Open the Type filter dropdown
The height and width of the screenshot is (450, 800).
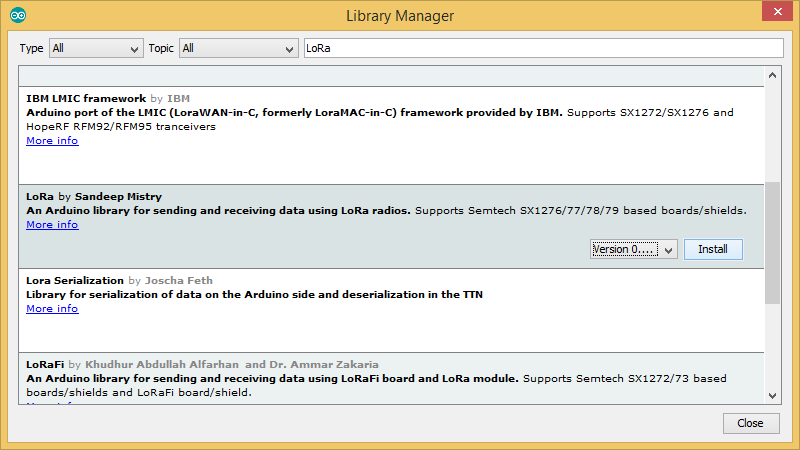[96, 48]
